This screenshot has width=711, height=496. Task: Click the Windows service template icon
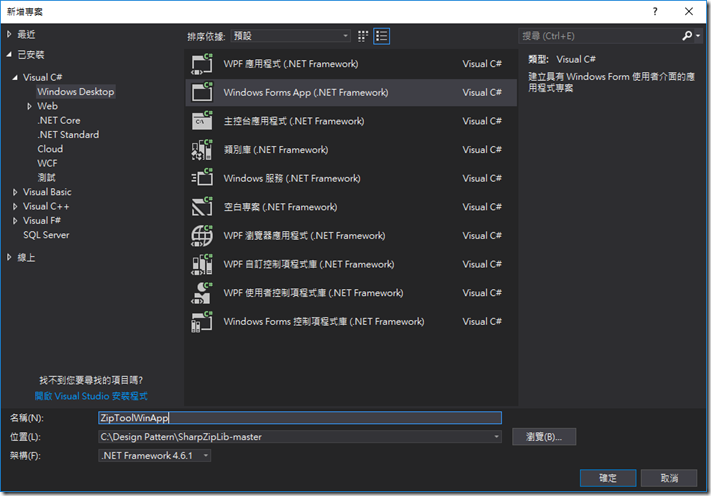pyautogui.click(x=202, y=178)
